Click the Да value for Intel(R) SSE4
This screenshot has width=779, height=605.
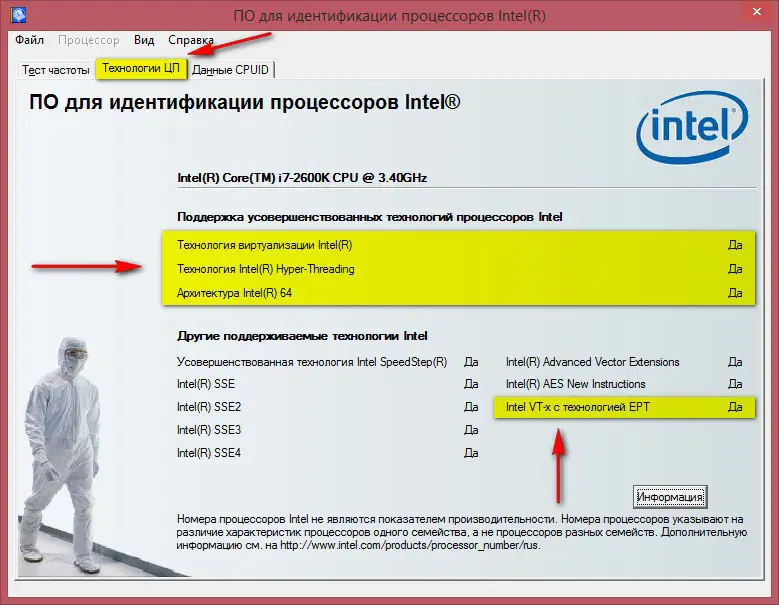tap(471, 453)
